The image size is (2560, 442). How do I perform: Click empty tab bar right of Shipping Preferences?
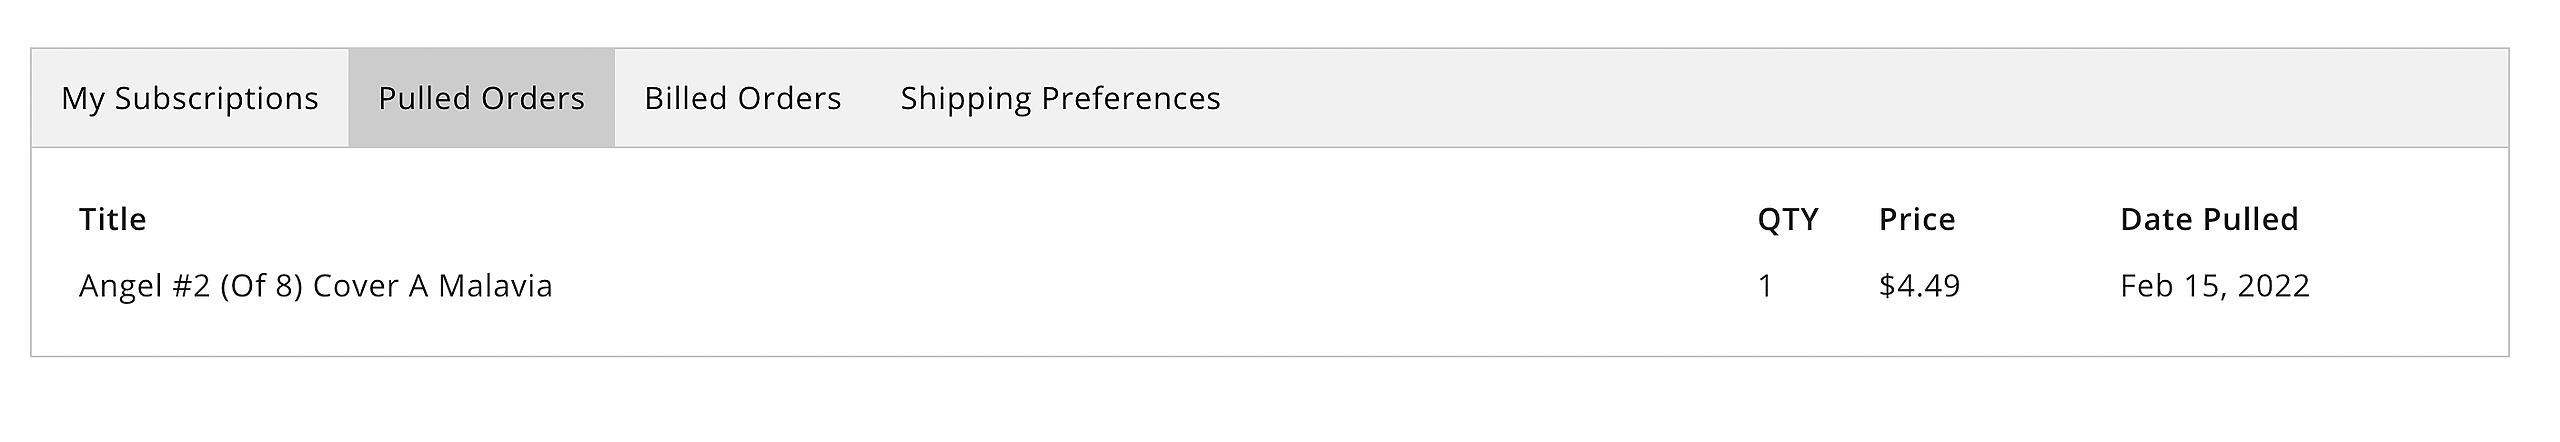click(1800, 98)
